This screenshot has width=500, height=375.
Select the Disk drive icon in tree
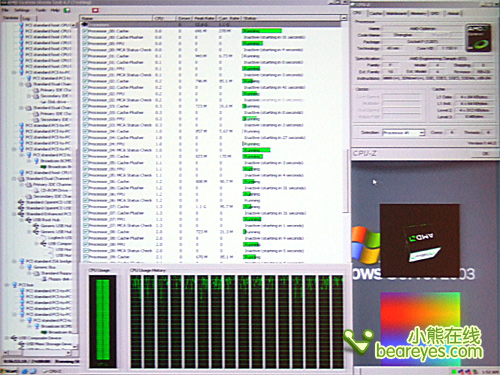tap(44, 102)
